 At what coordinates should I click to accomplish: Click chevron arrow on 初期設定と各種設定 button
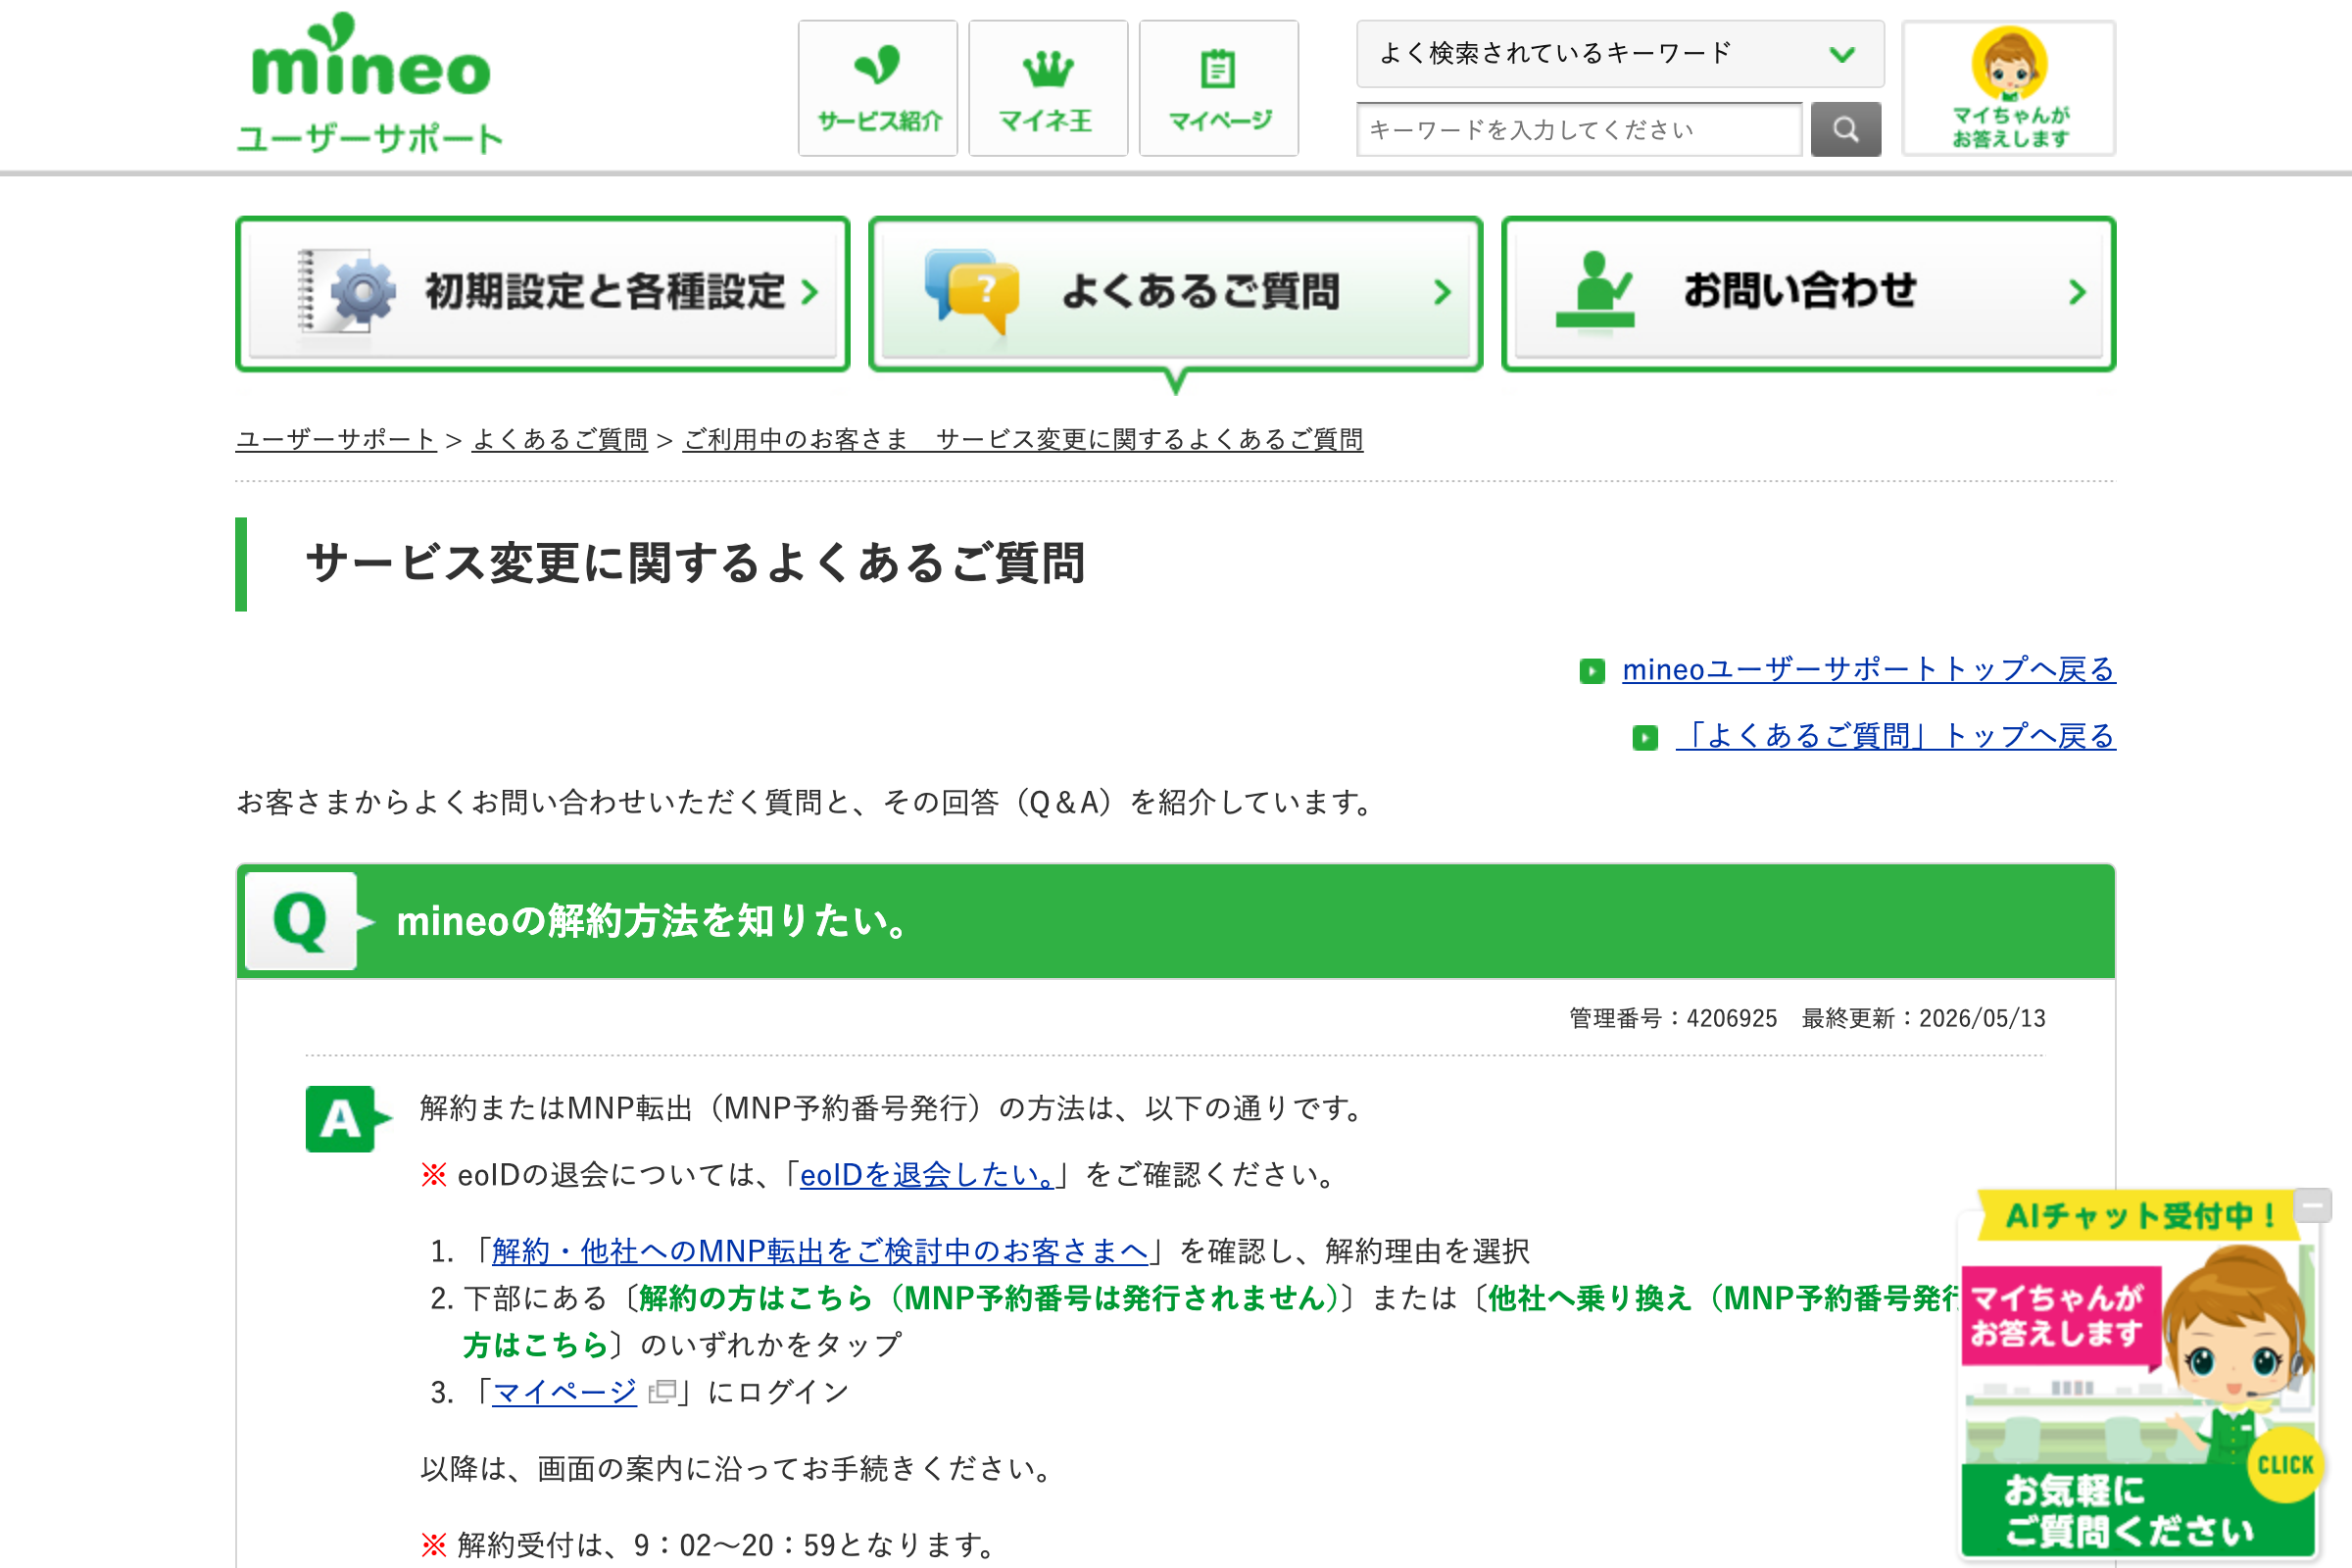click(810, 292)
